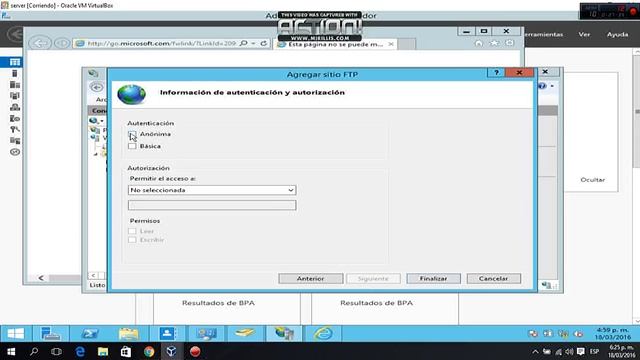Open the 'No seleccionada' access dropdown
This screenshot has width=640, height=360.
point(212,190)
